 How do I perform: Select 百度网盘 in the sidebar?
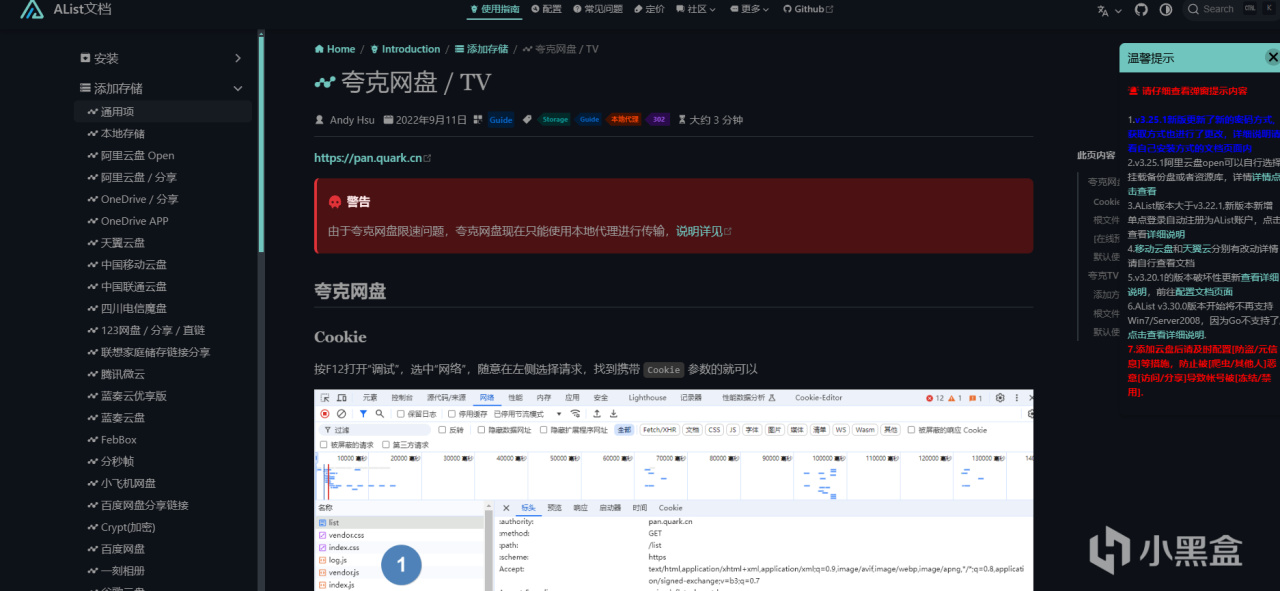coord(162,549)
